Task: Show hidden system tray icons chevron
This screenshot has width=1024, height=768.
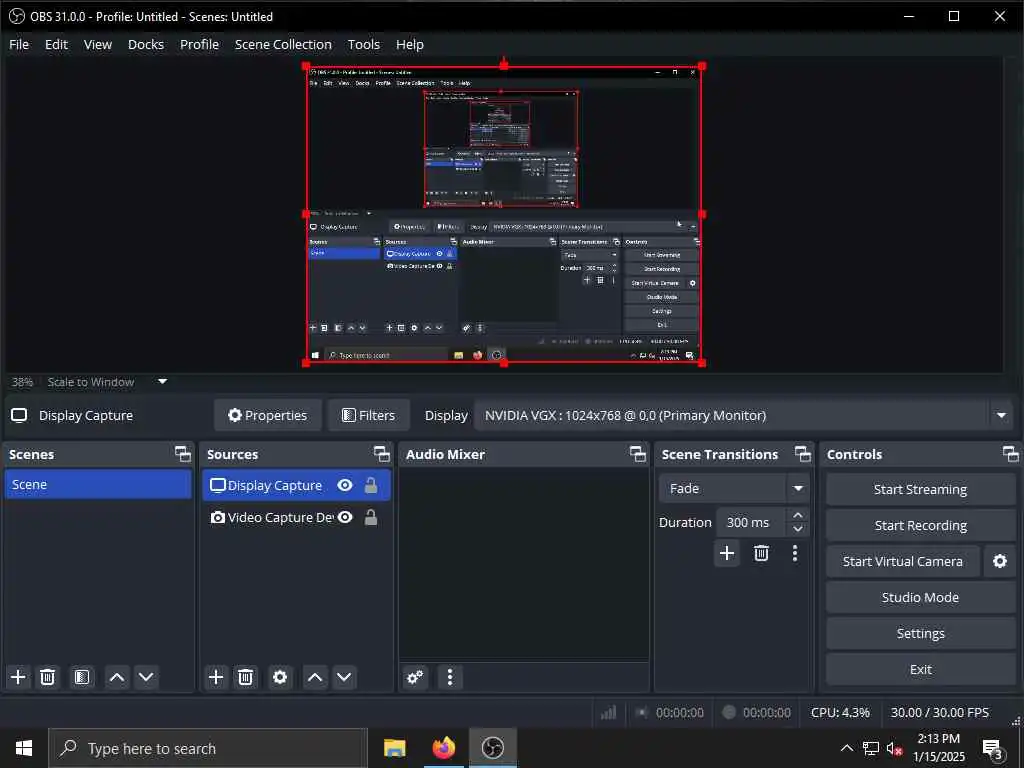Action: point(846,748)
